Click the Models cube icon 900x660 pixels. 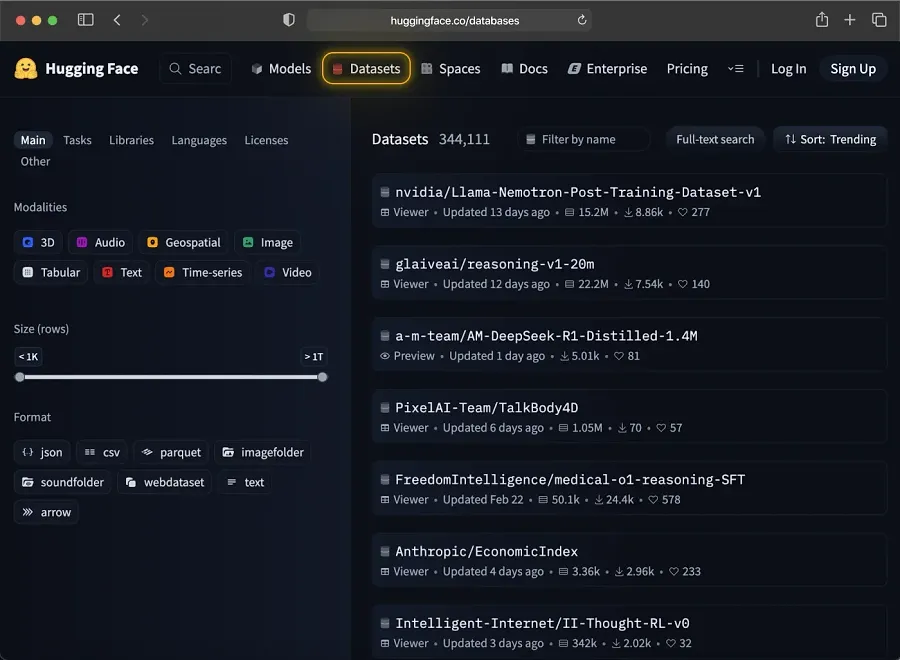(x=257, y=69)
